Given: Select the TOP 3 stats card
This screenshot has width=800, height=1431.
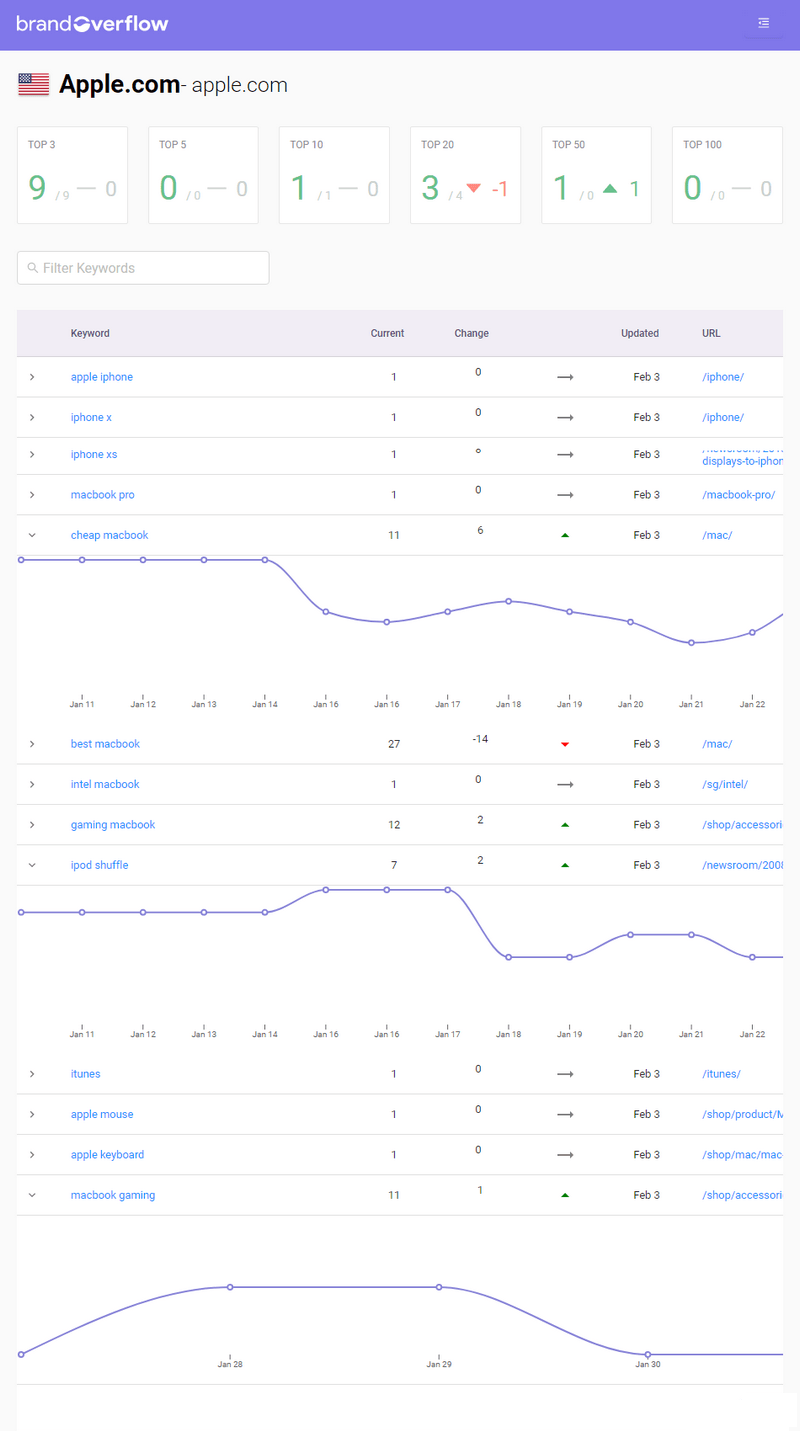Looking at the screenshot, I should click(72, 175).
